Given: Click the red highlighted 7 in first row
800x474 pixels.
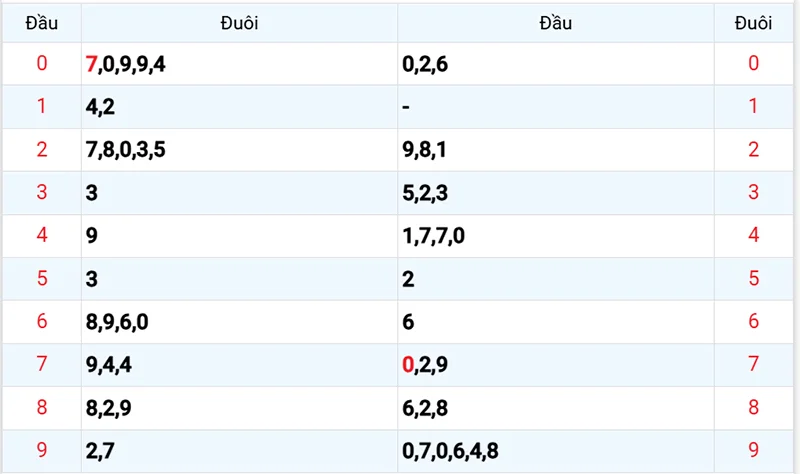Looking at the screenshot, I should point(92,64).
